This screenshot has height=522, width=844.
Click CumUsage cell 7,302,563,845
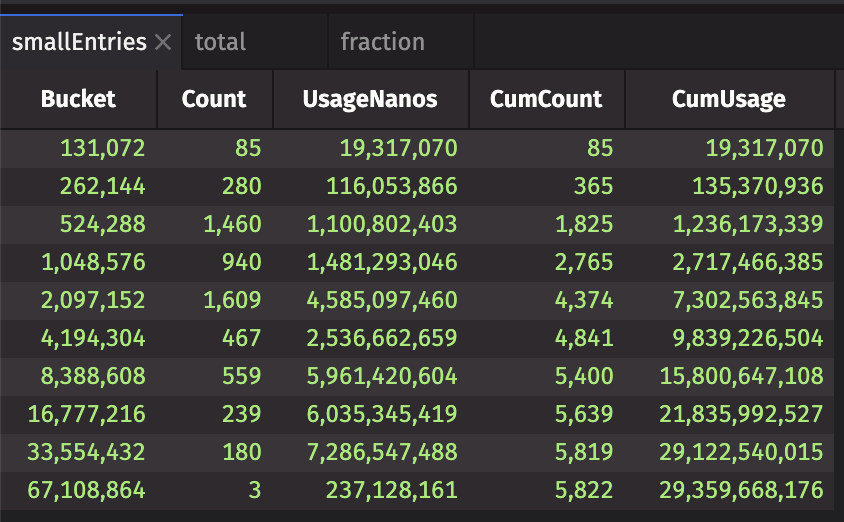pyautogui.click(x=741, y=301)
